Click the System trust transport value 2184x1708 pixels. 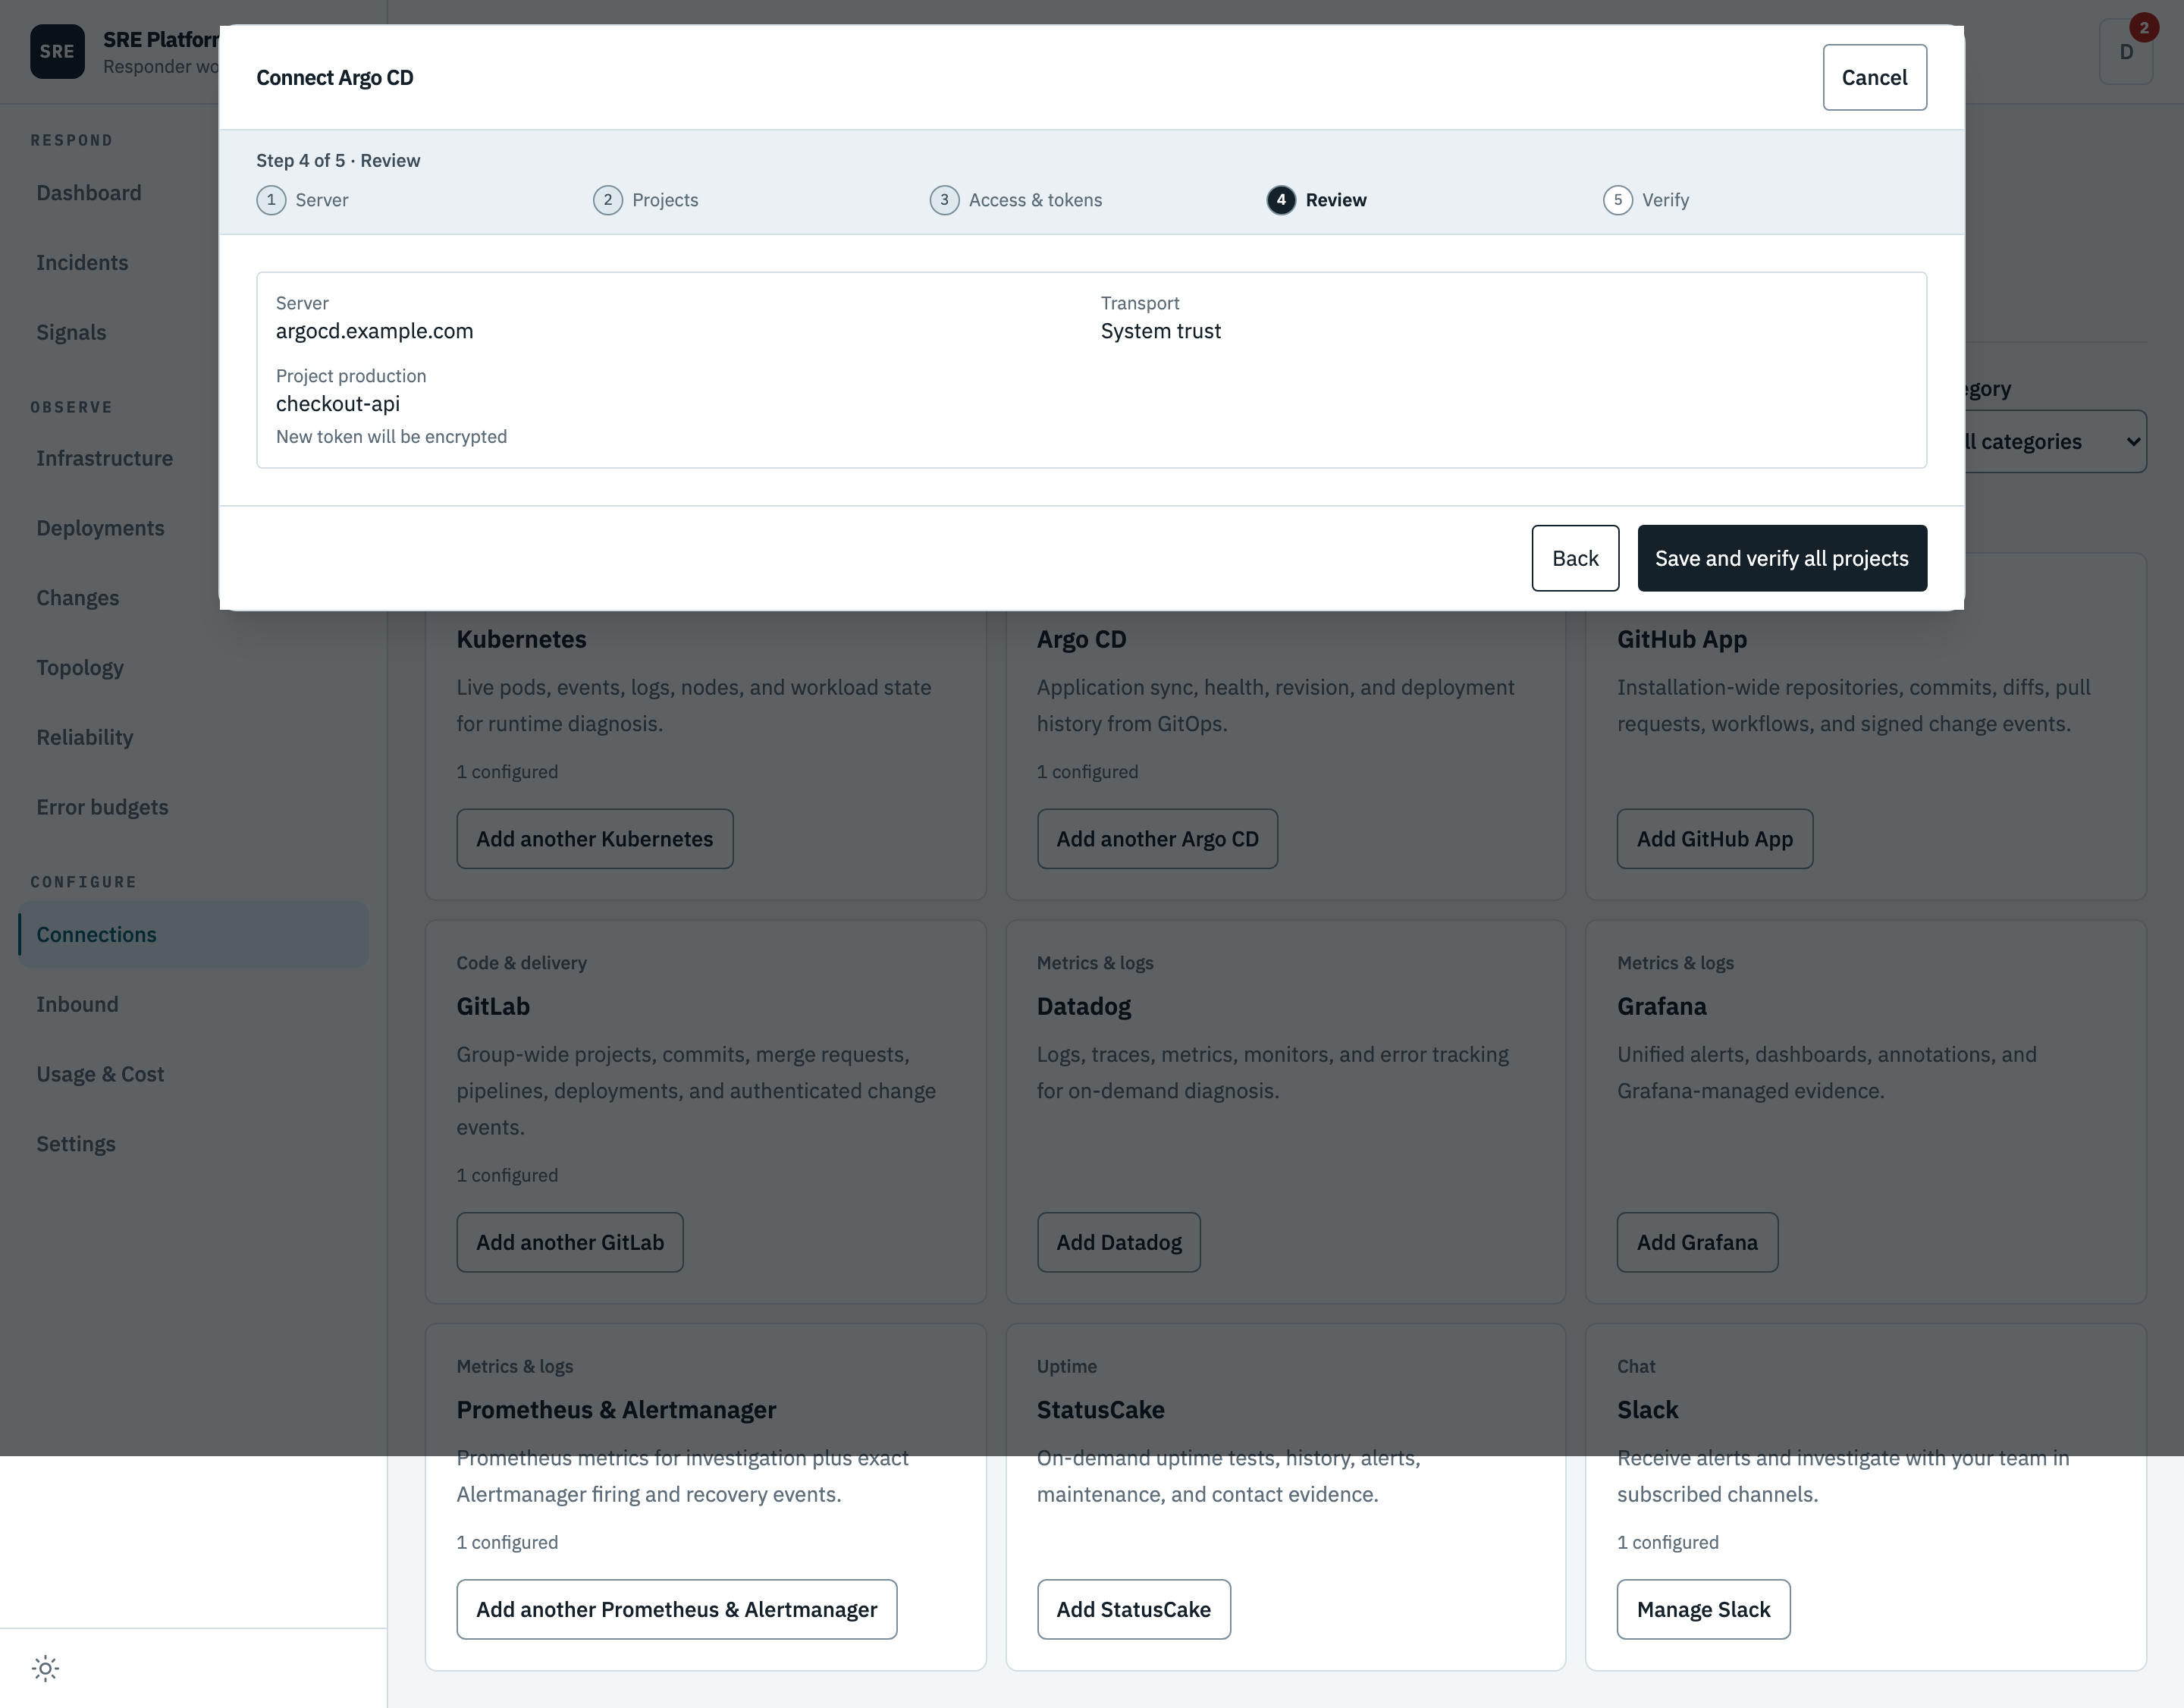click(1161, 332)
